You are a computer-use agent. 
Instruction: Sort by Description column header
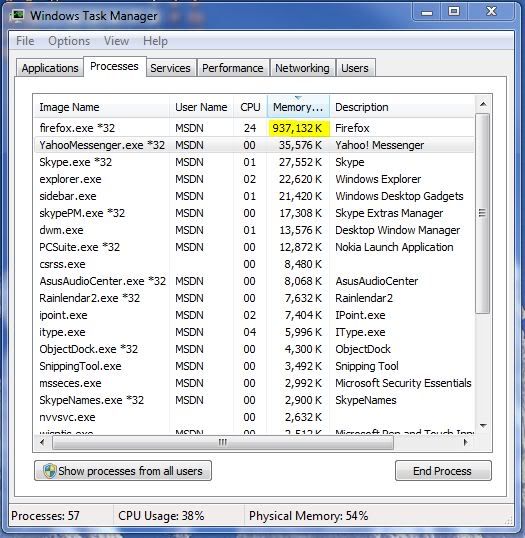pos(402,107)
